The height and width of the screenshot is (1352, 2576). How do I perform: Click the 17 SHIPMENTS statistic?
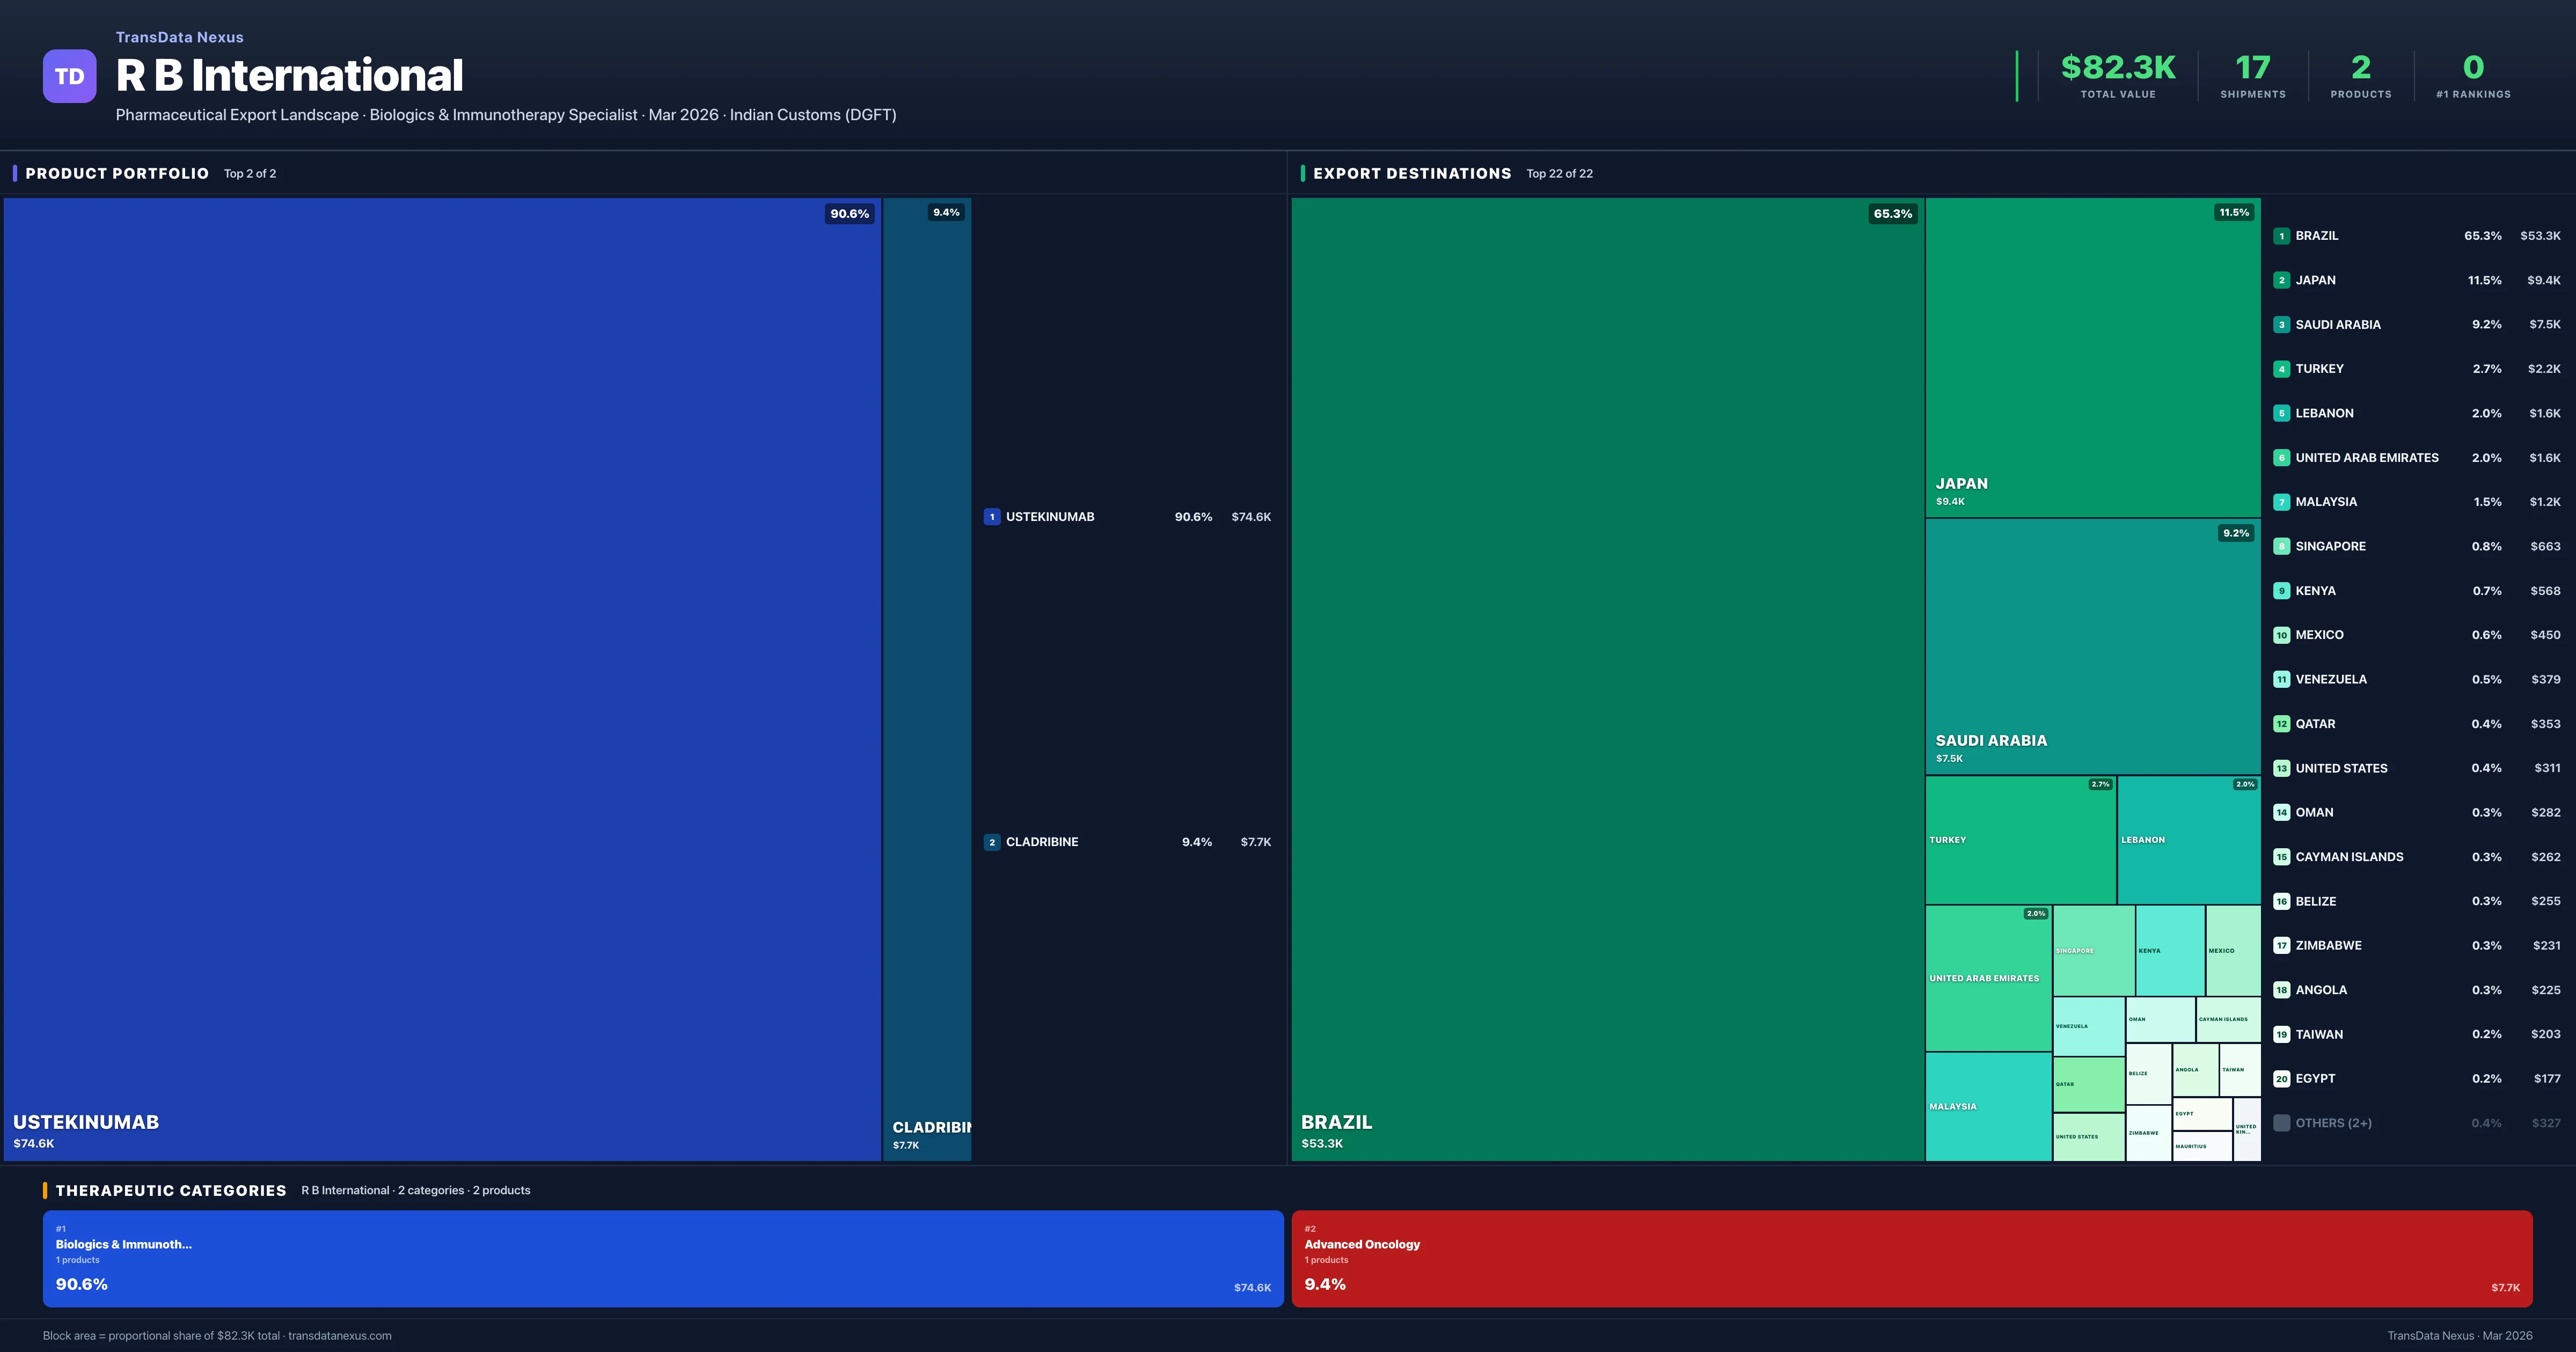[2252, 75]
